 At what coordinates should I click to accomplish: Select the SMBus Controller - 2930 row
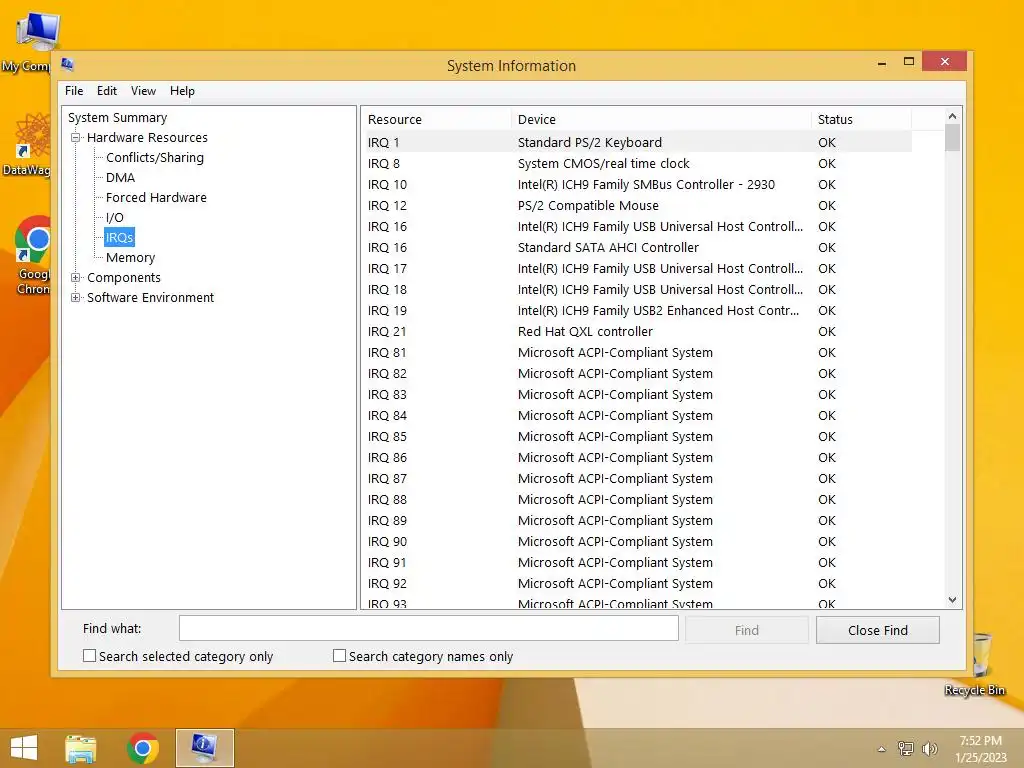pos(637,184)
